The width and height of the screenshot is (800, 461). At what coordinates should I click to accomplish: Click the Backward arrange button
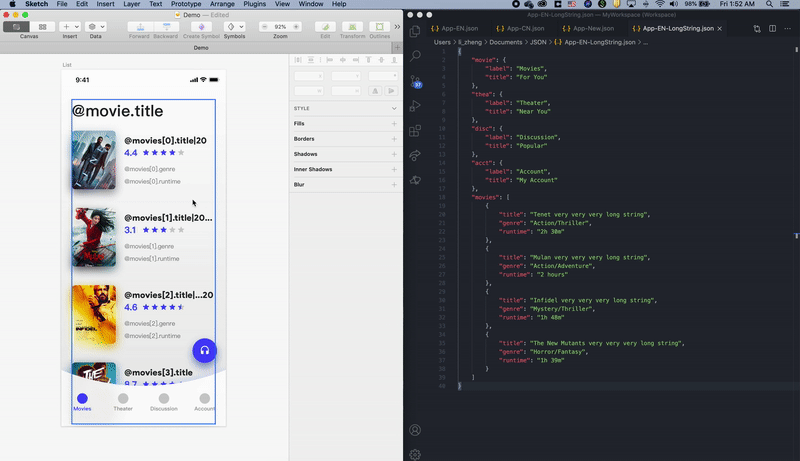coord(166,27)
